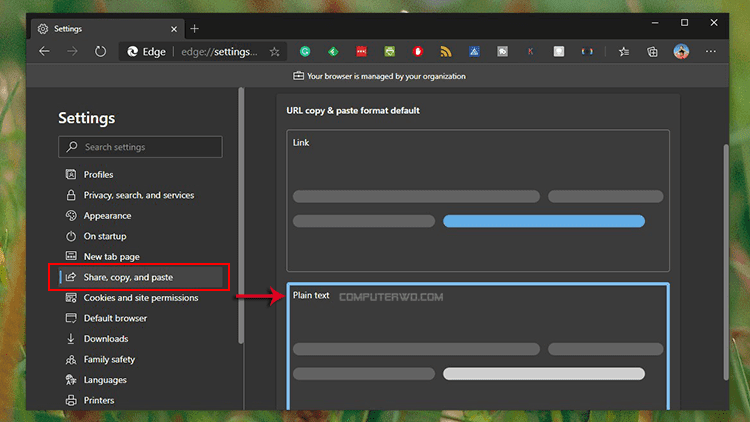
Task: Click the orange RSS feed extension icon
Action: click(446, 51)
